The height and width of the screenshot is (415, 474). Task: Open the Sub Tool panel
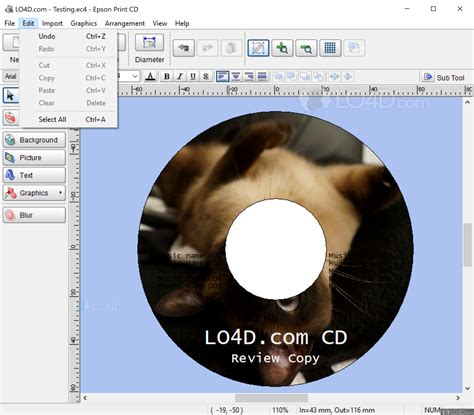[444, 77]
